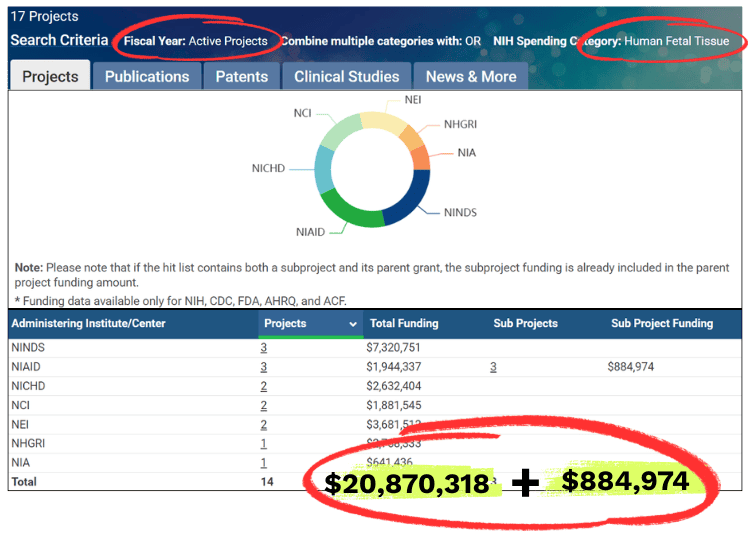This screenshot has width=750, height=535.
Task: Click the Projects tab
Action: (49, 76)
